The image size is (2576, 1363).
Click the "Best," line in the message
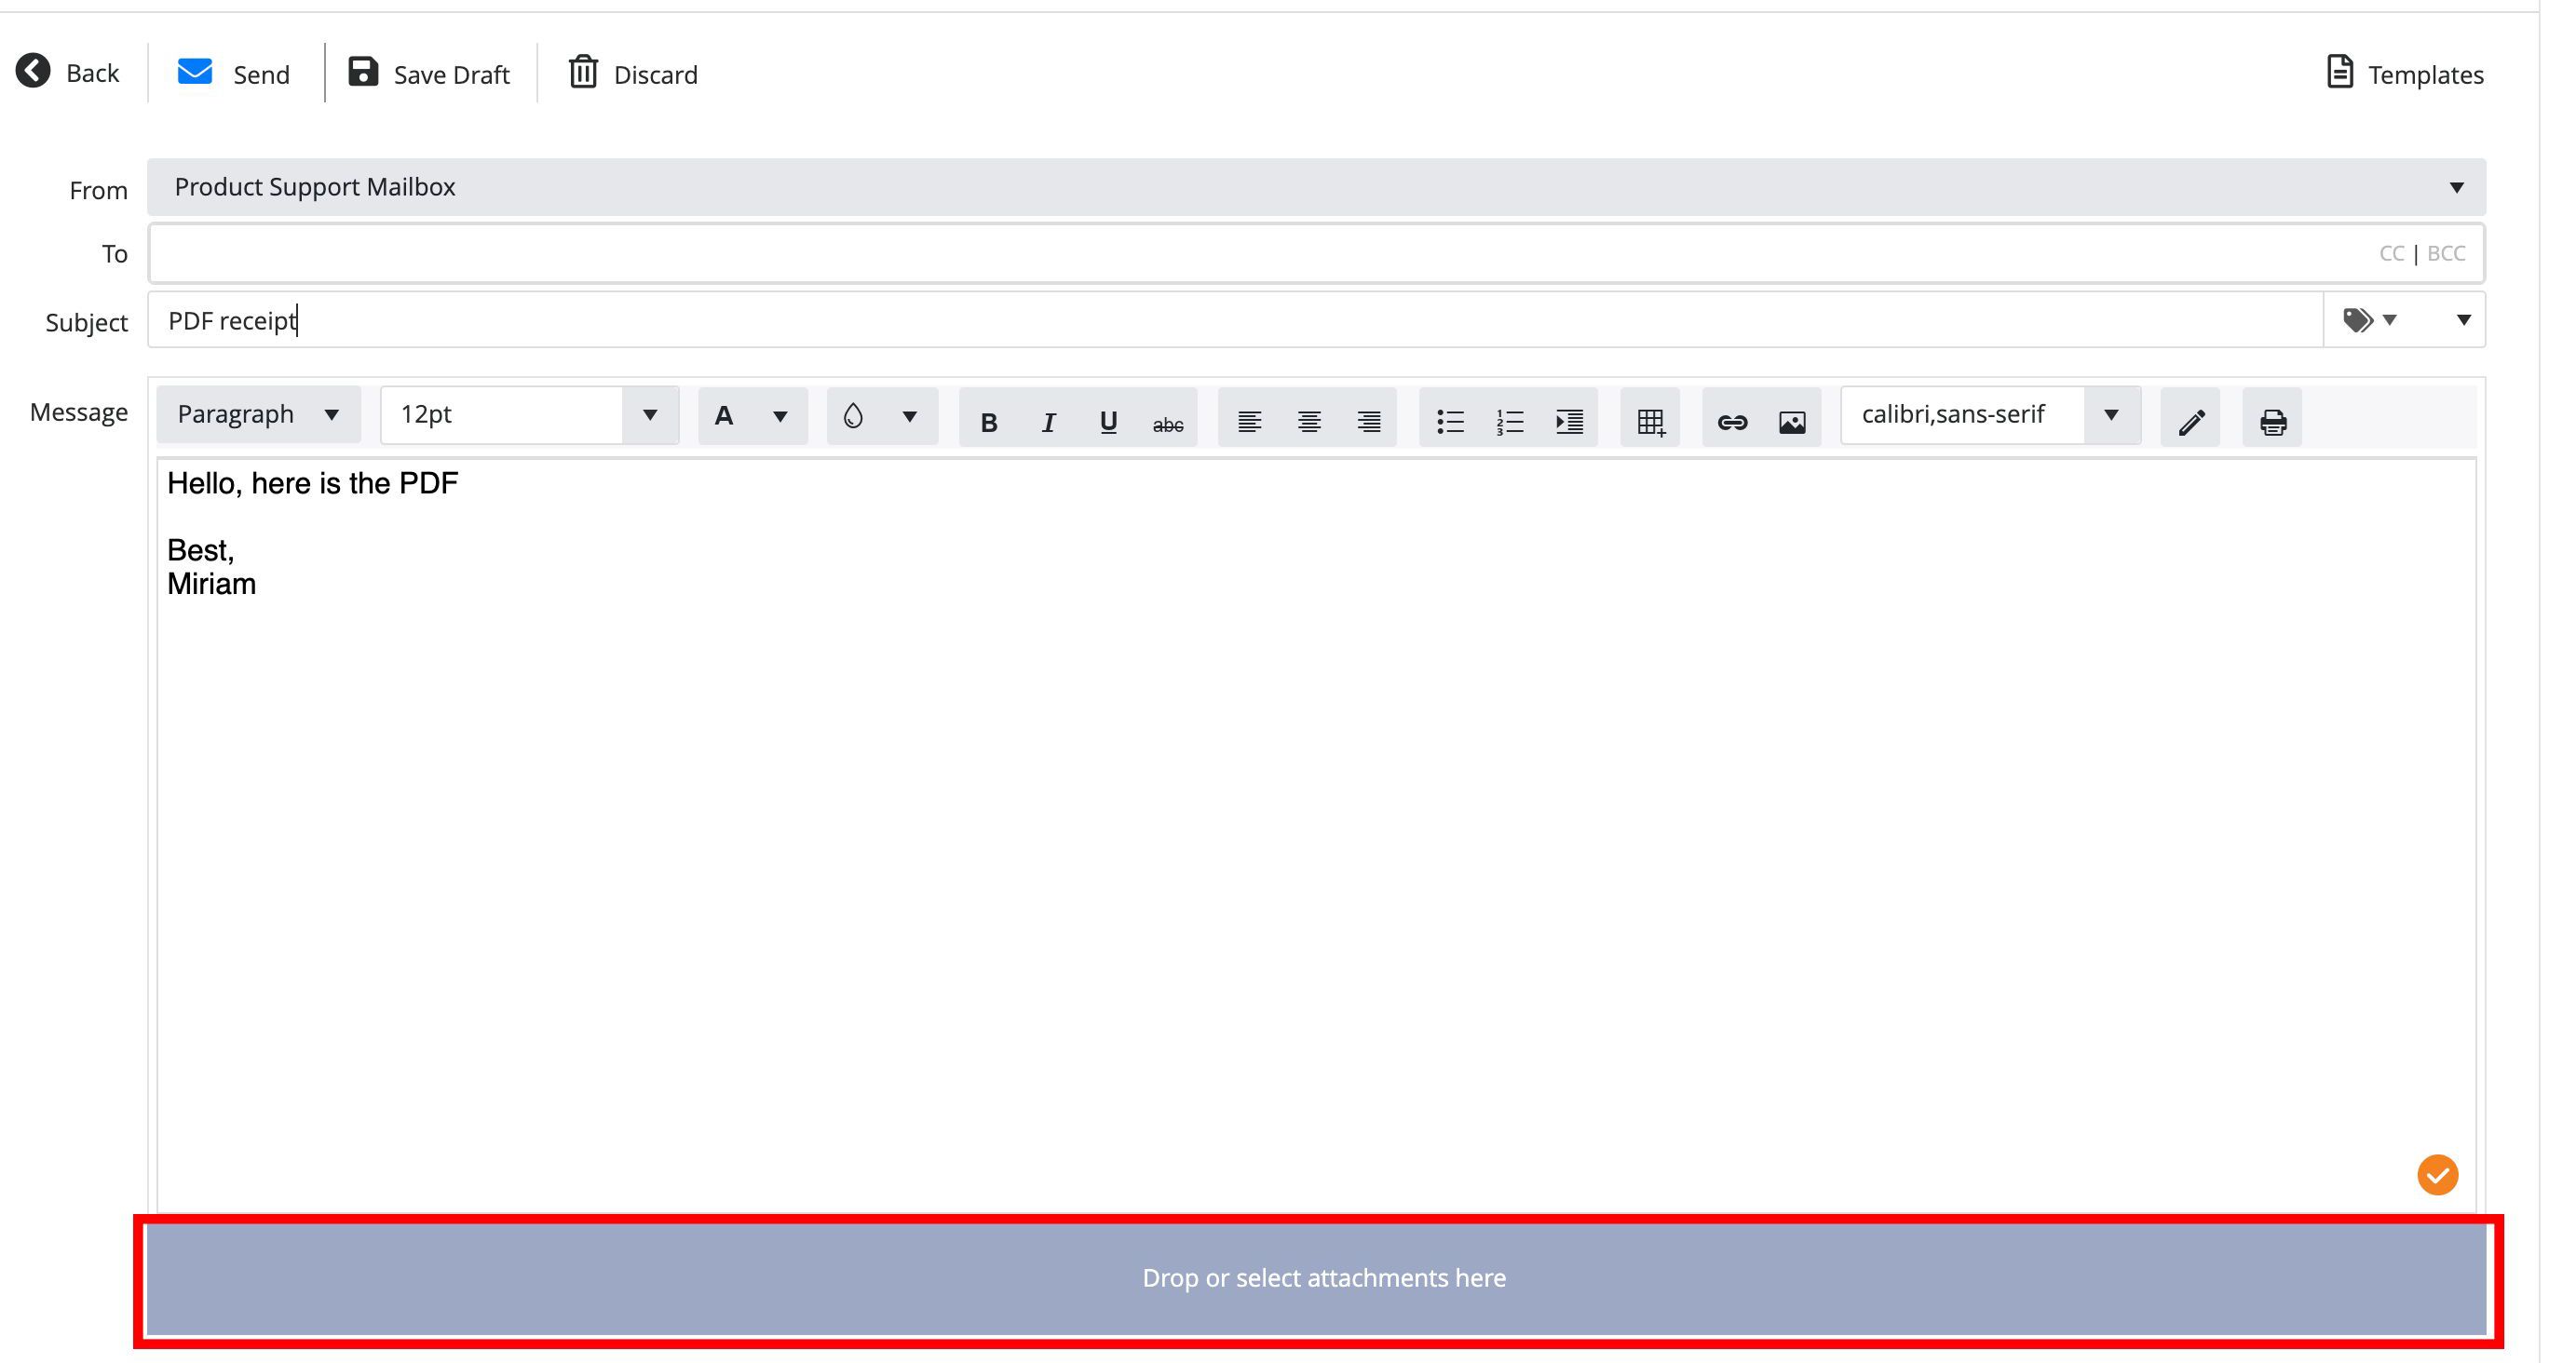click(200, 550)
